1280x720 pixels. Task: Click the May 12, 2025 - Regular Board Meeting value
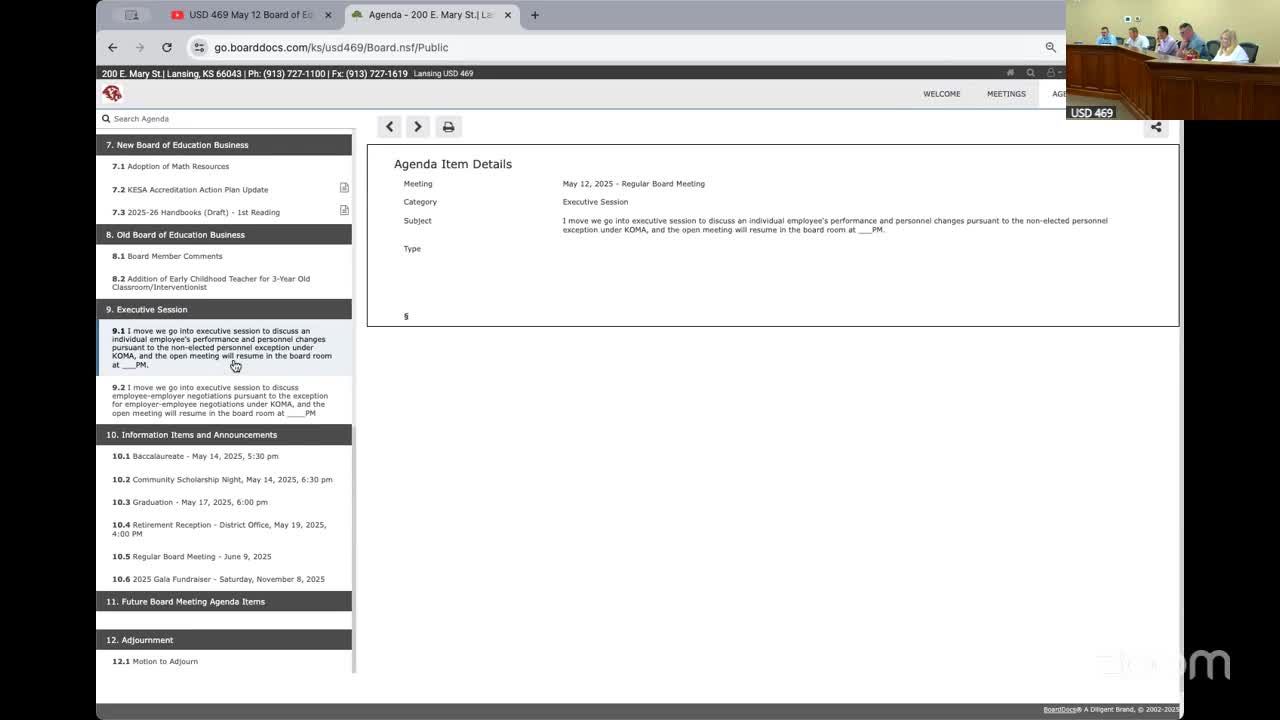[634, 184]
